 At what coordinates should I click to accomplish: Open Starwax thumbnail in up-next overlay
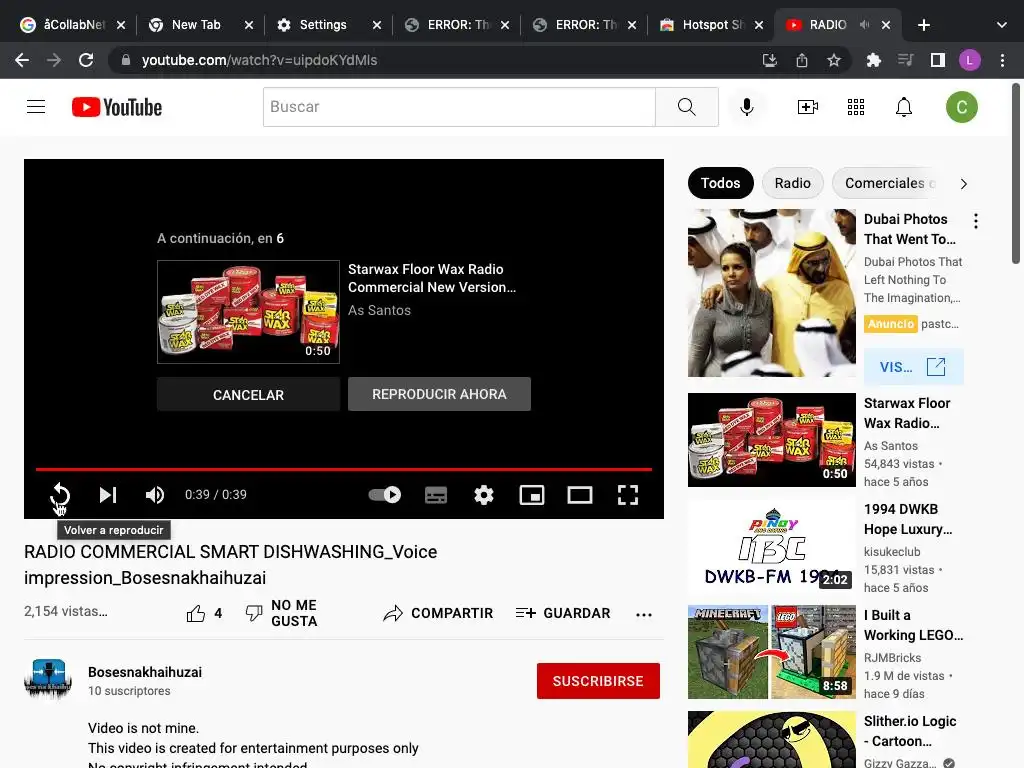coord(248,312)
